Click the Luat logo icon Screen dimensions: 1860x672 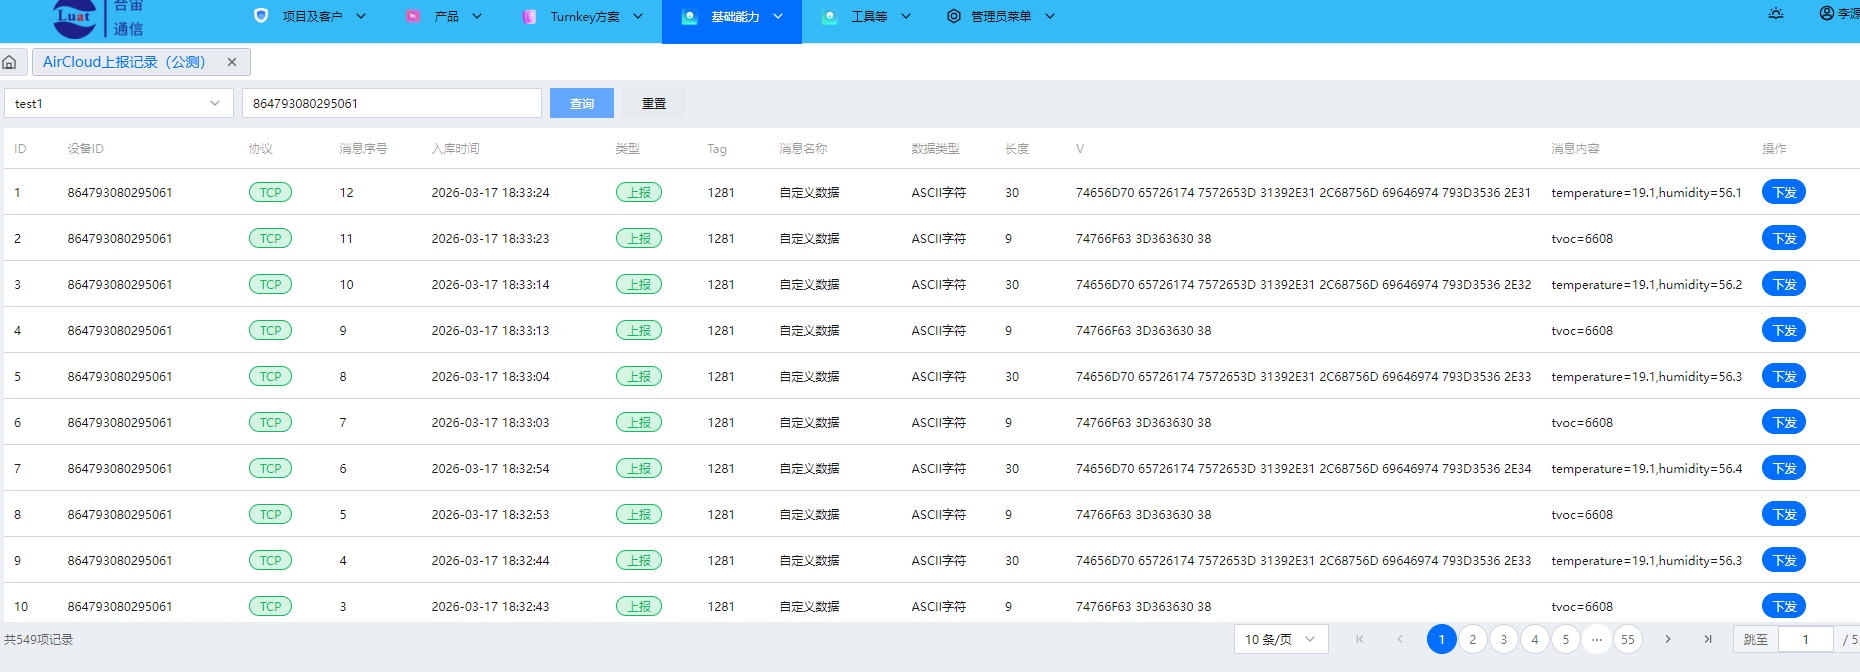pos(75,17)
